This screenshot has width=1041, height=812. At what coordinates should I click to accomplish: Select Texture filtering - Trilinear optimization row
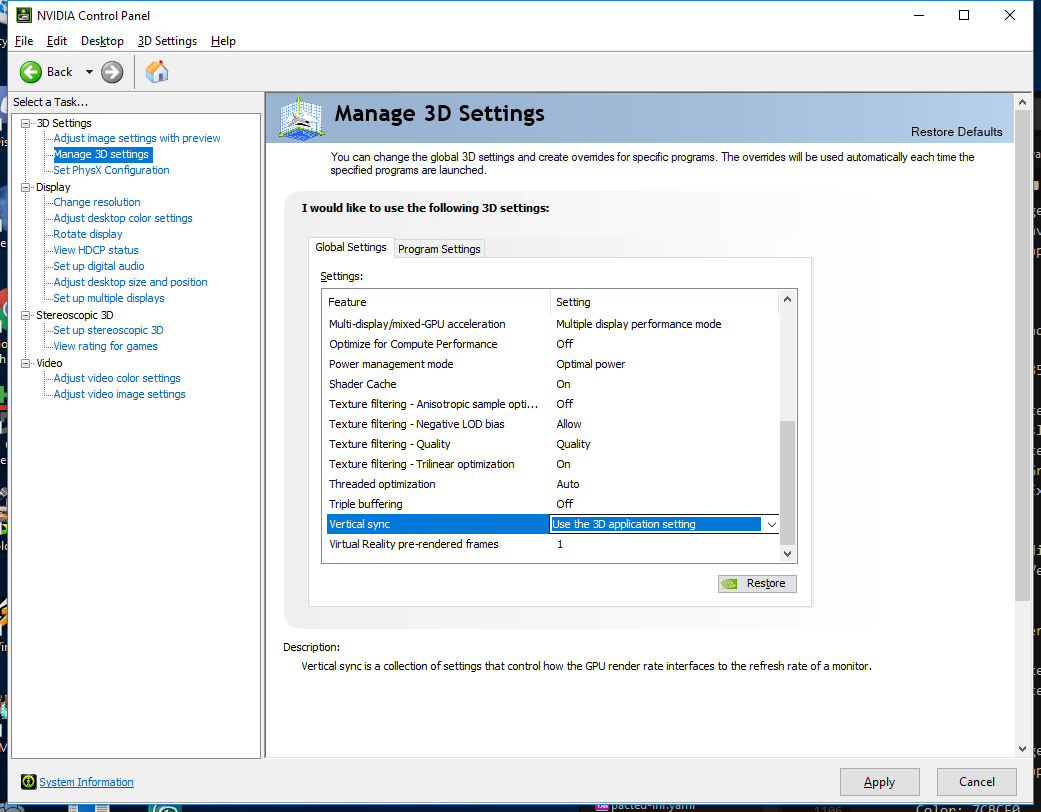(552, 464)
